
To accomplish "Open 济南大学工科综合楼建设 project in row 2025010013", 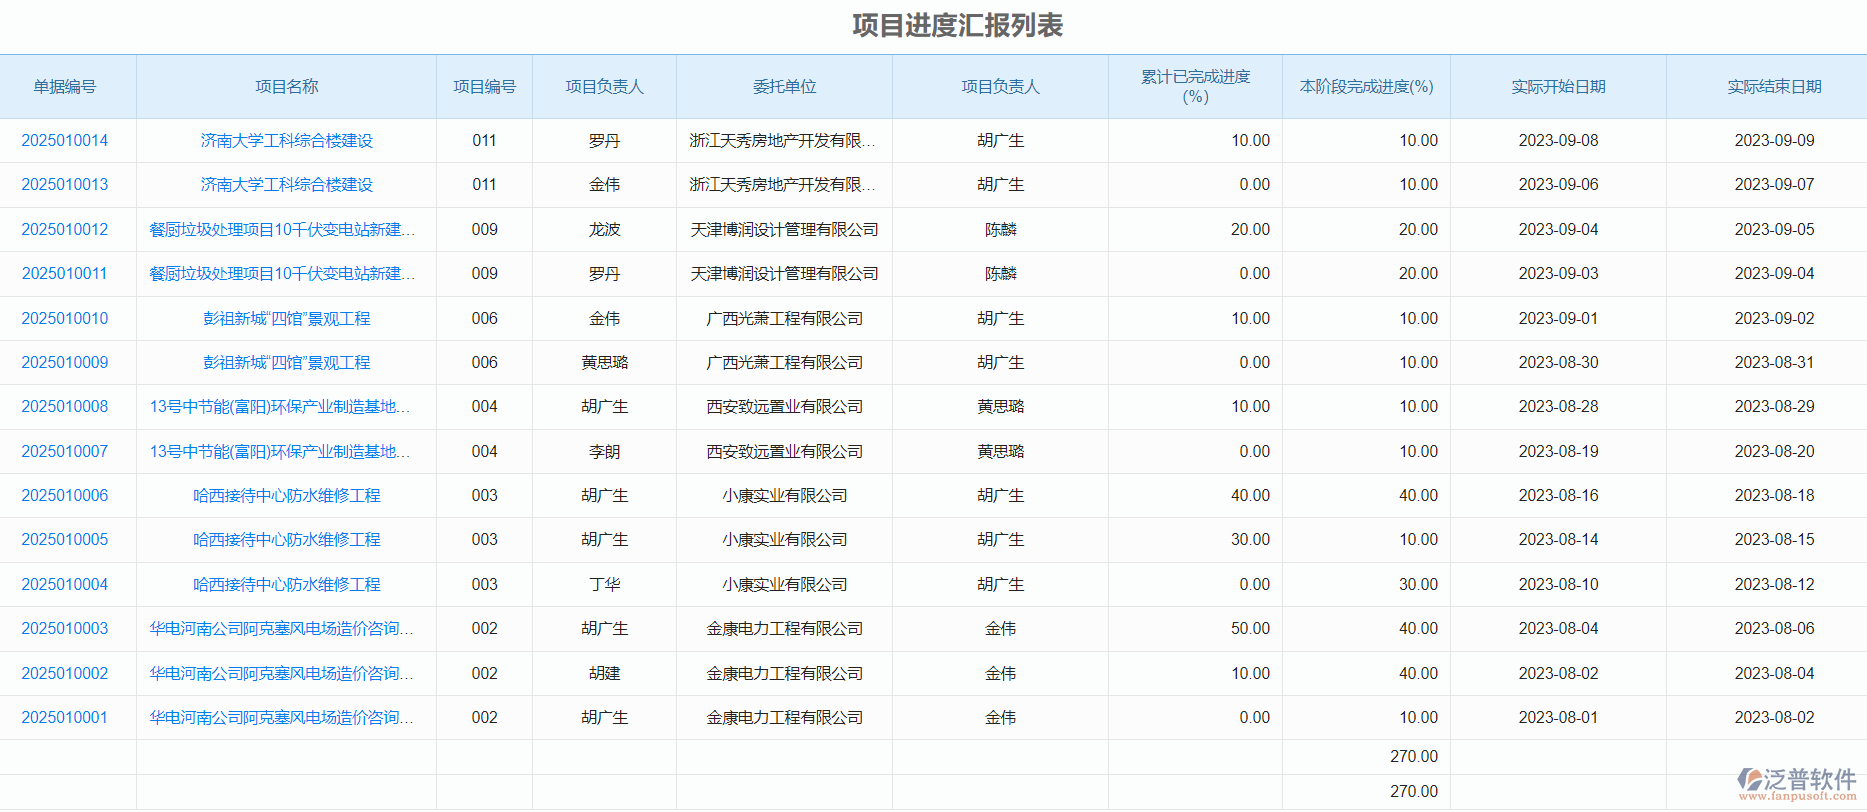I will coord(286,185).
